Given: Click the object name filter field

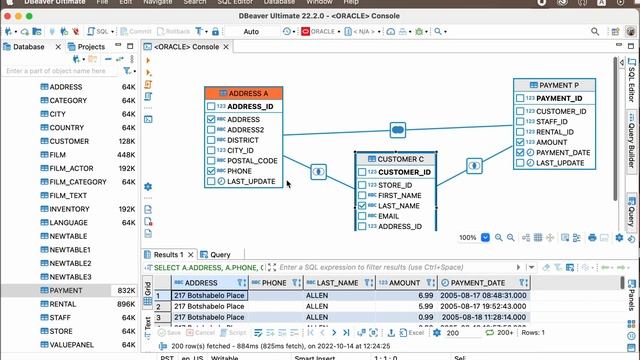Looking at the screenshot, I should pyautogui.click(x=61, y=71).
